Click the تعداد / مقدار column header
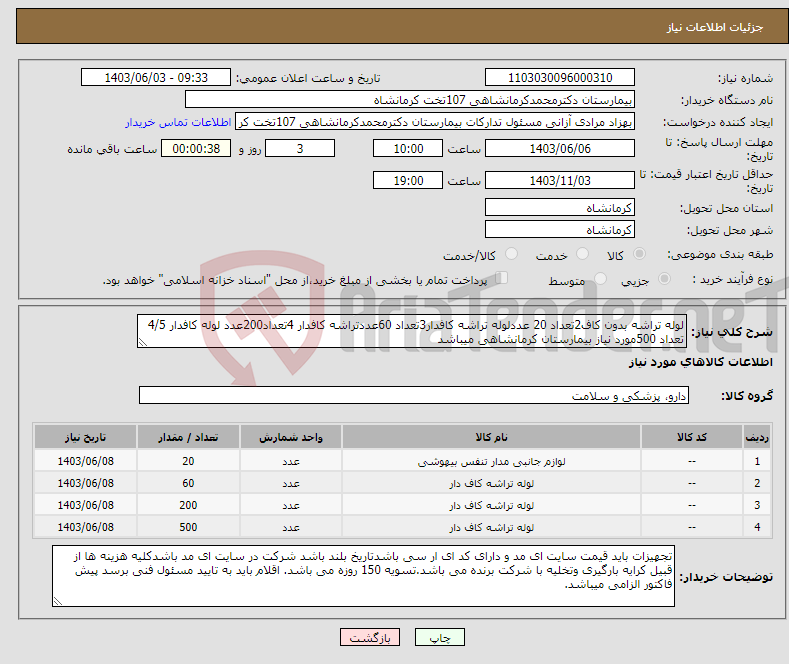Viewport: 789px width, 664px height. click(x=188, y=437)
